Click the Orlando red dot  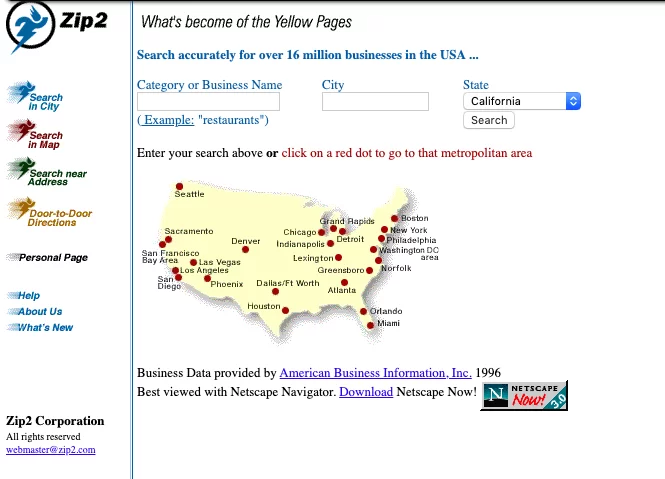pyautogui.click(x=363, y=311)
